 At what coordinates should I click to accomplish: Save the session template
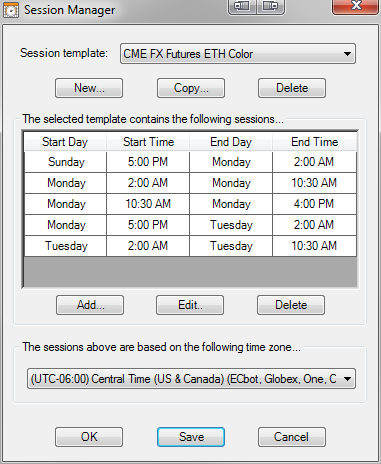point(191,437)
